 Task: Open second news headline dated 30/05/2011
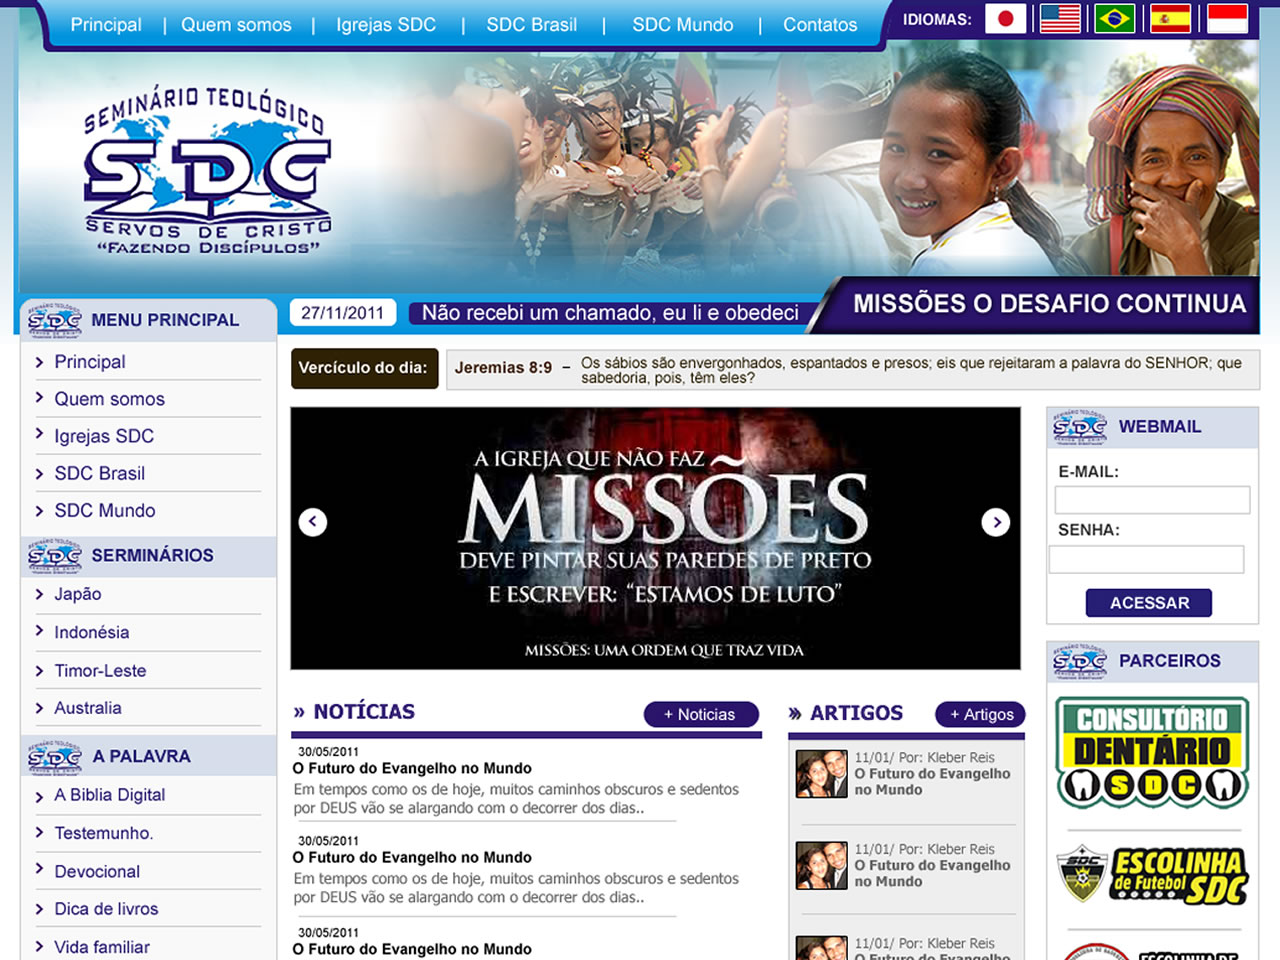(x=412, y=857)
